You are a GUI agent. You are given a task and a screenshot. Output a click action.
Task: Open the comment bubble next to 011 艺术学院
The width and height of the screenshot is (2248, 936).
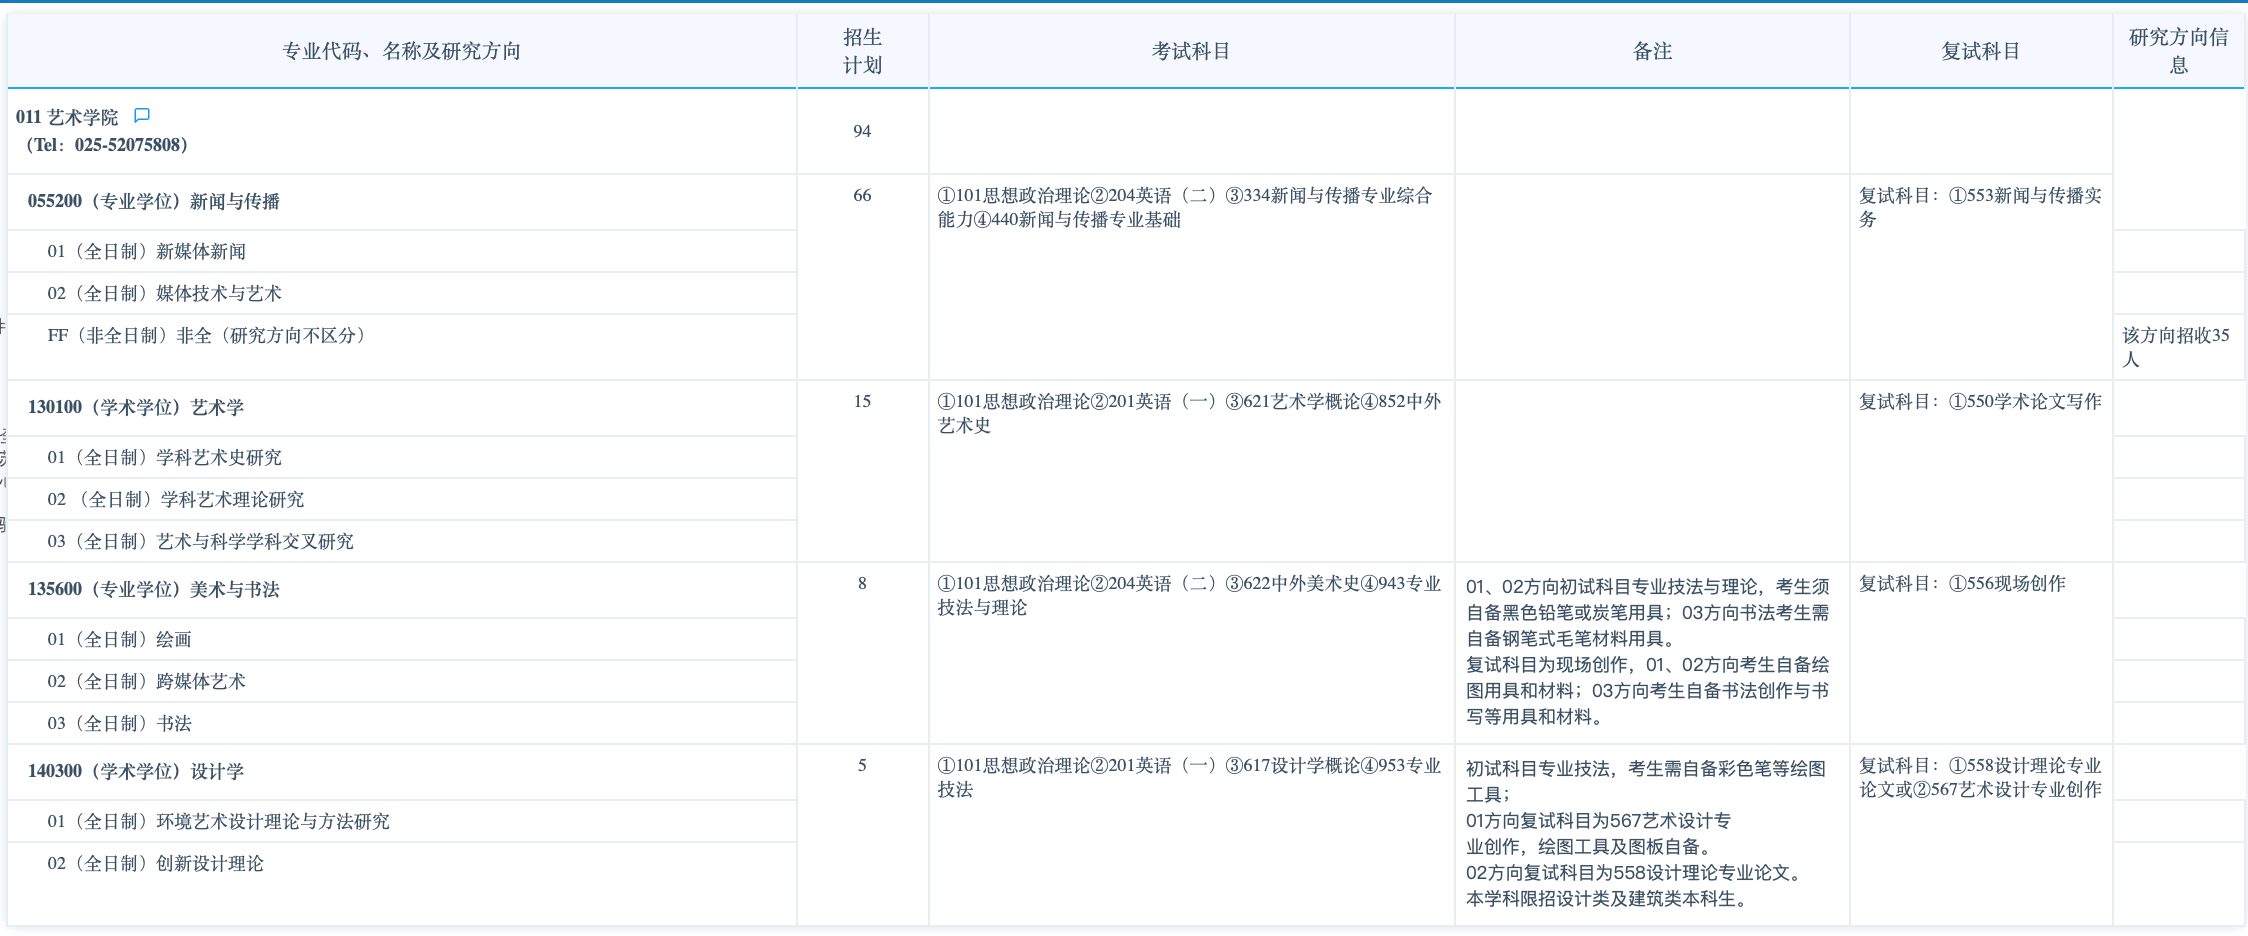(141, 115)
